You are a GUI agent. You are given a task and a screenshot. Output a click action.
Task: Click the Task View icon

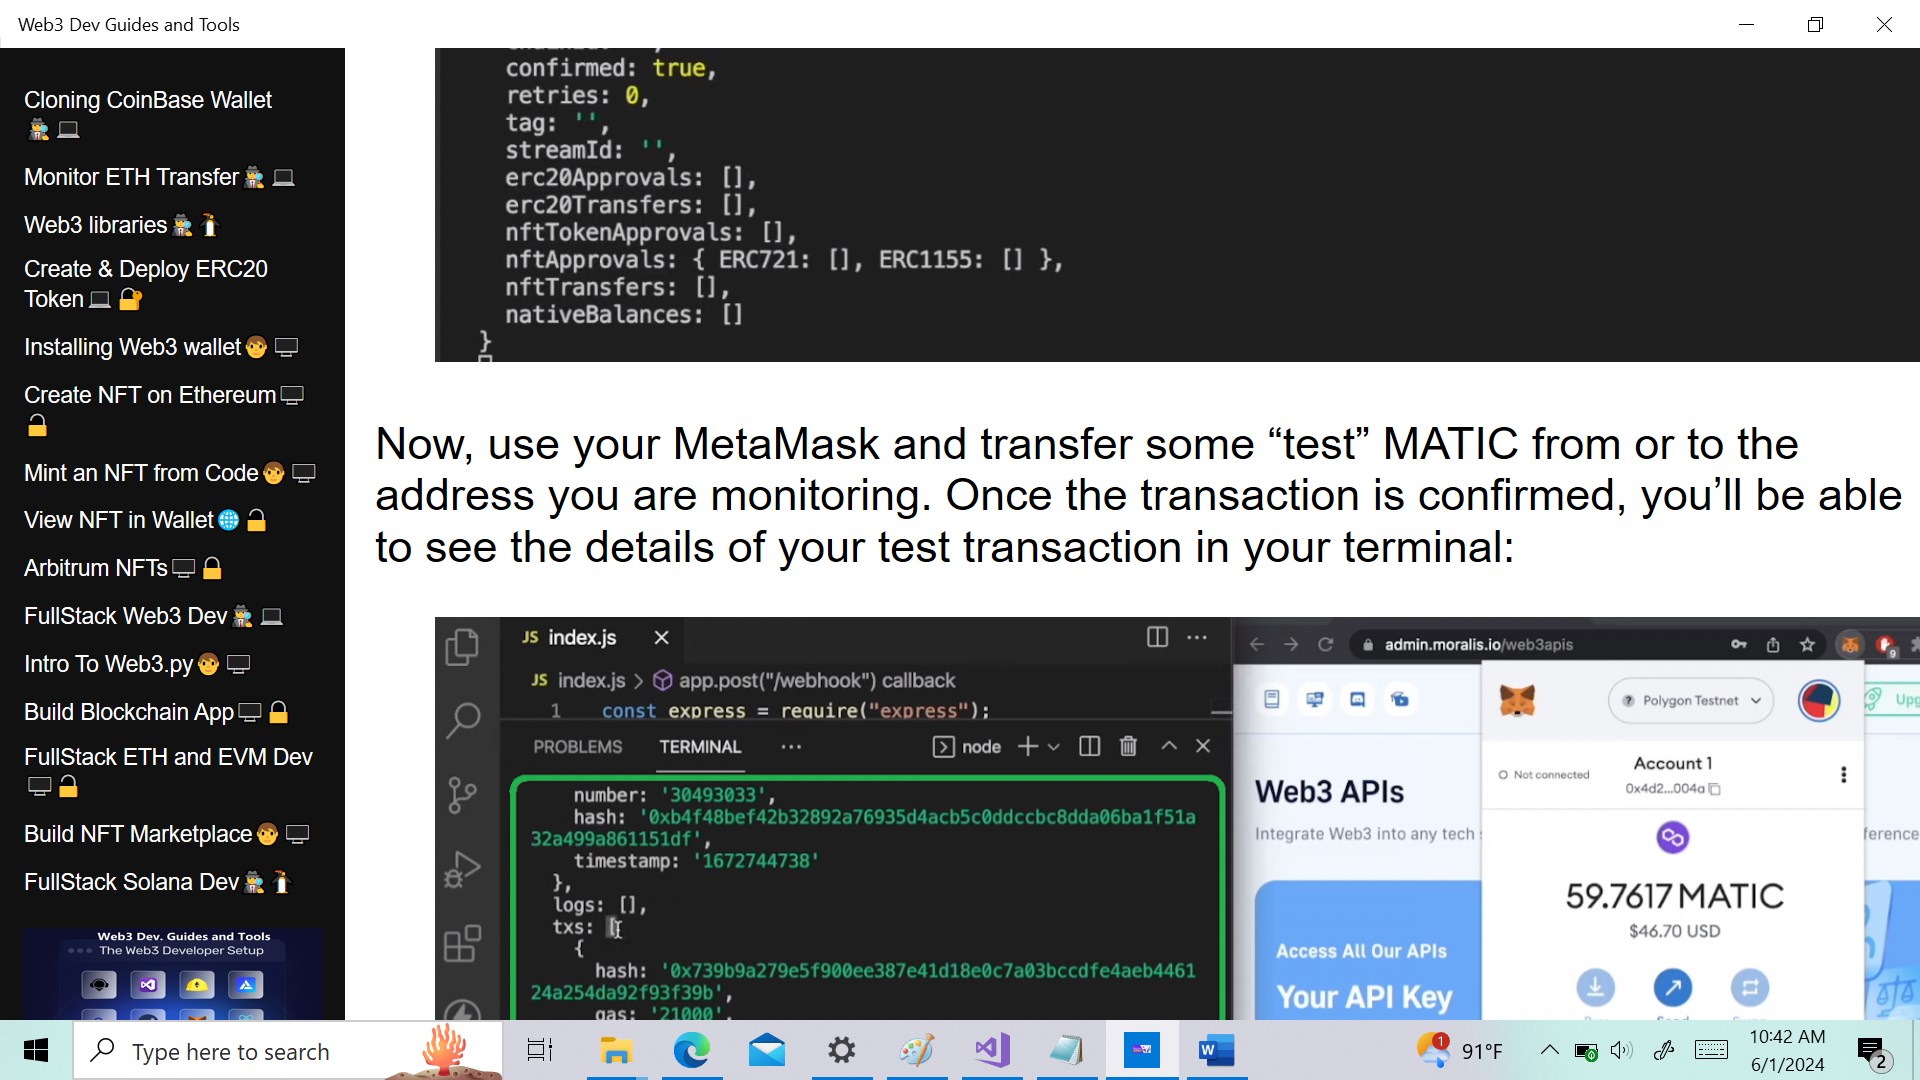tap(540, 1050)
